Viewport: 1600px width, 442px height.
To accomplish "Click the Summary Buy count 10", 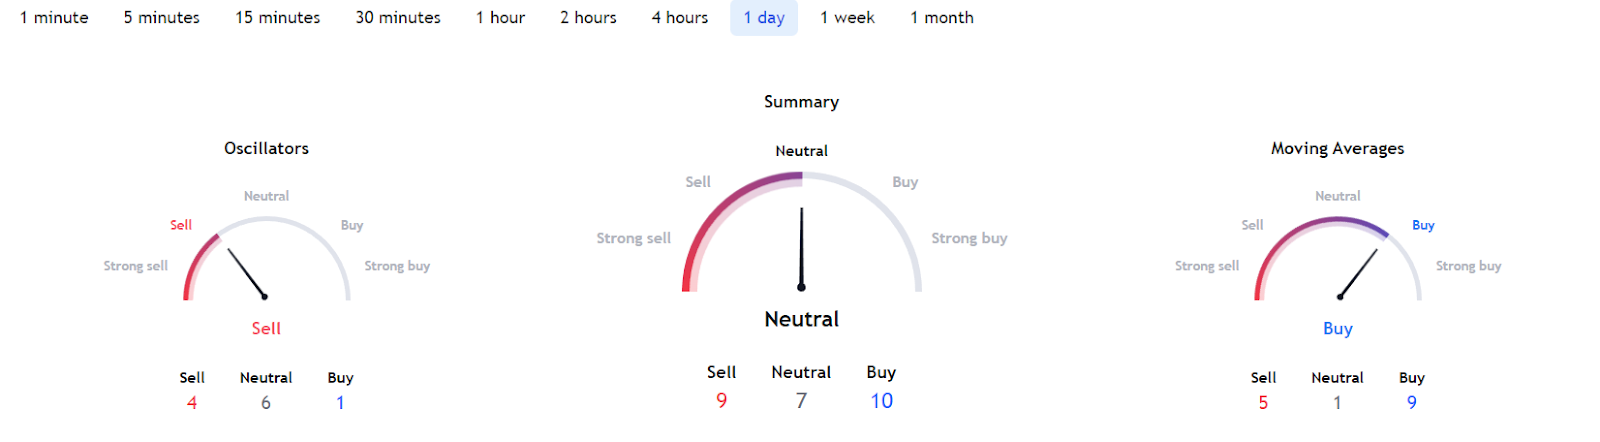I will click(x=881, y=401).
